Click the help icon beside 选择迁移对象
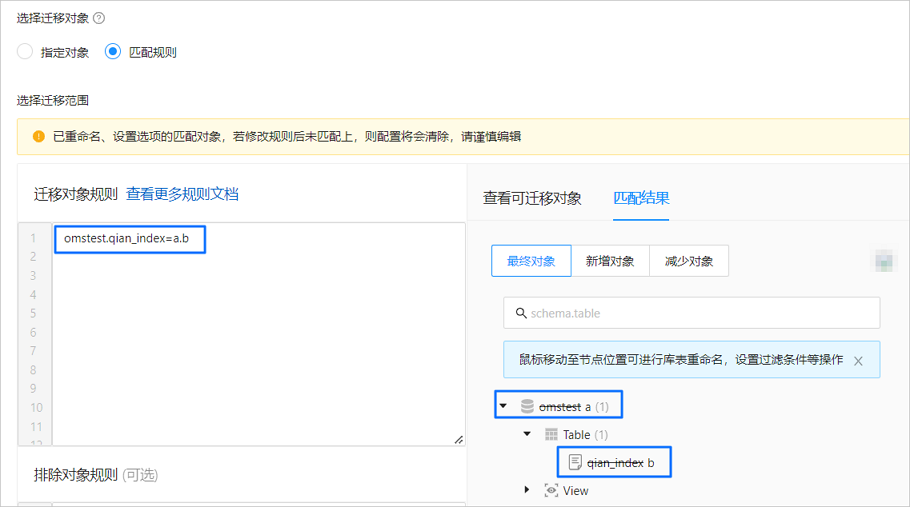This screenshot has width=910, height=507. (99, 19)
